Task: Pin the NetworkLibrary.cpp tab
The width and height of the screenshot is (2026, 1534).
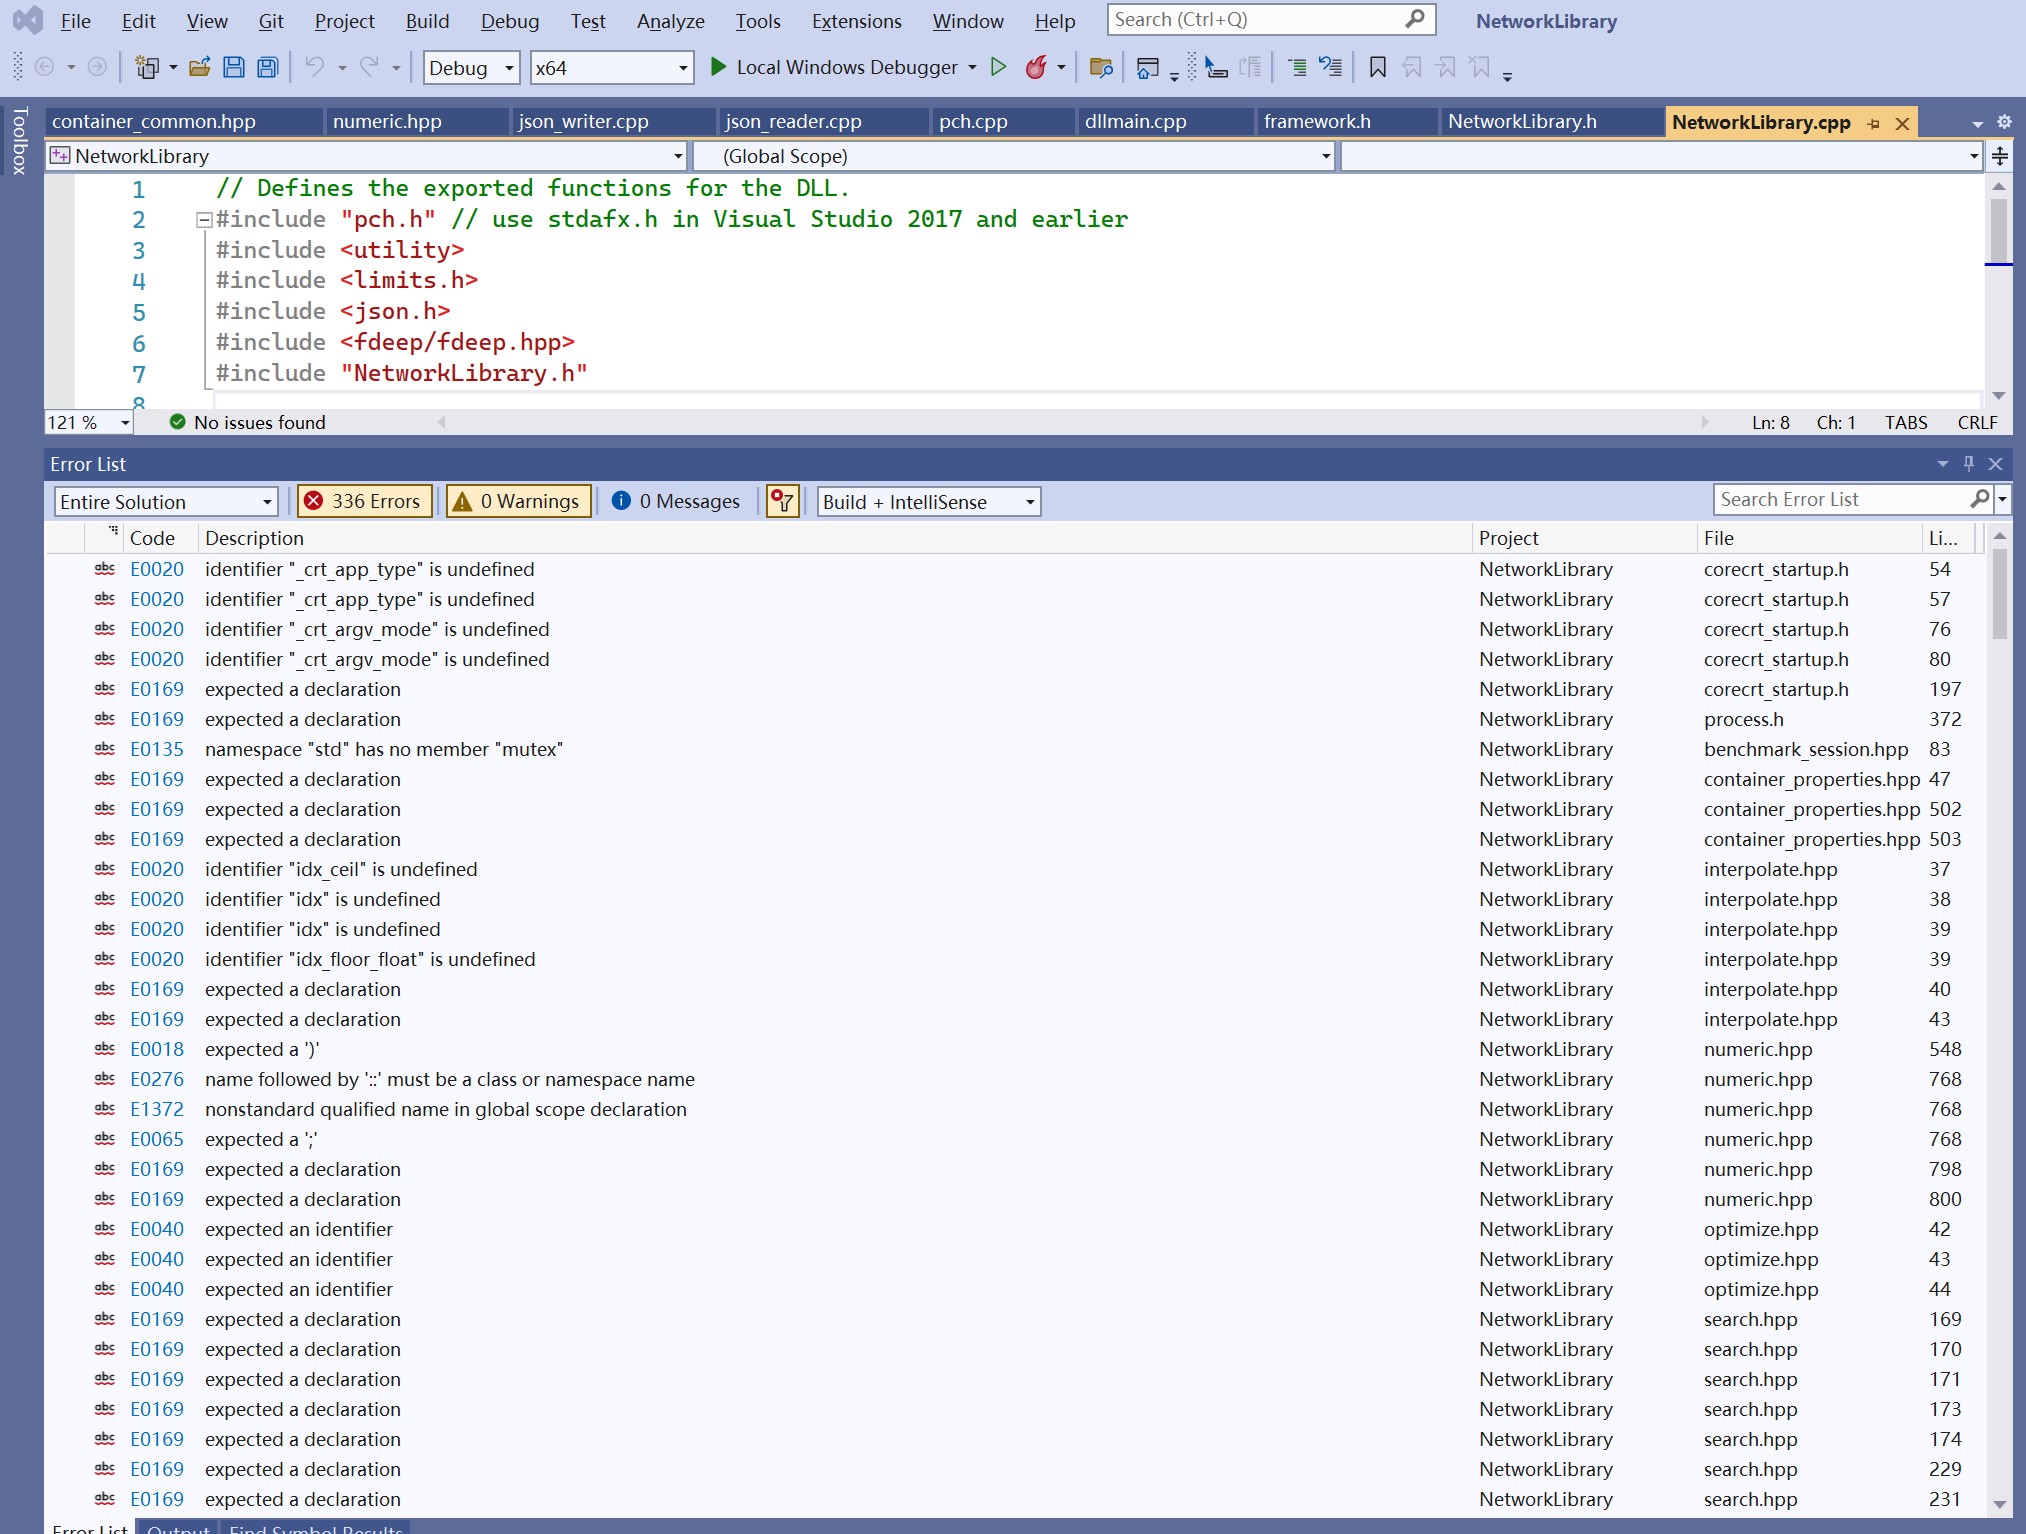Action: coord(1873,123)
